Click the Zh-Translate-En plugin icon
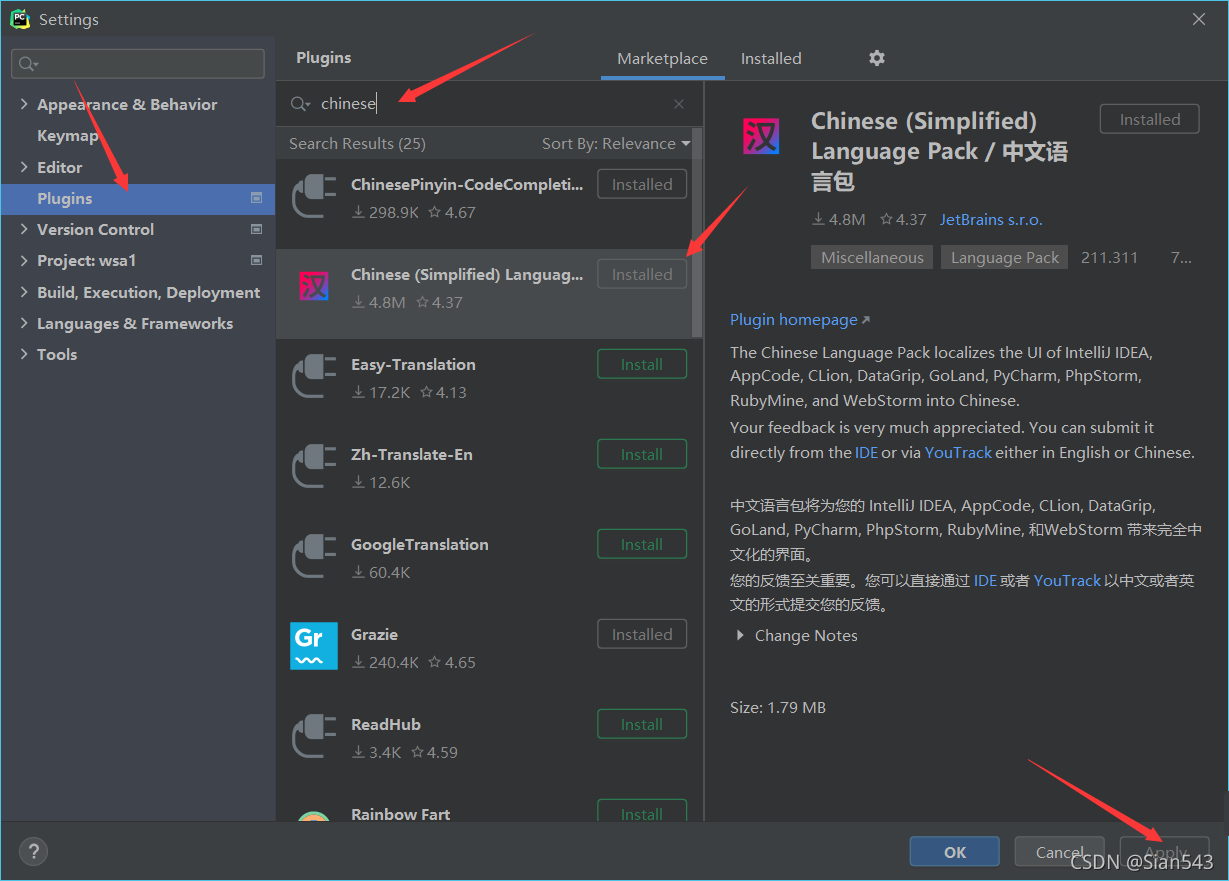The height and width of the screenshot is (881, 1229). tap(314, 465)
